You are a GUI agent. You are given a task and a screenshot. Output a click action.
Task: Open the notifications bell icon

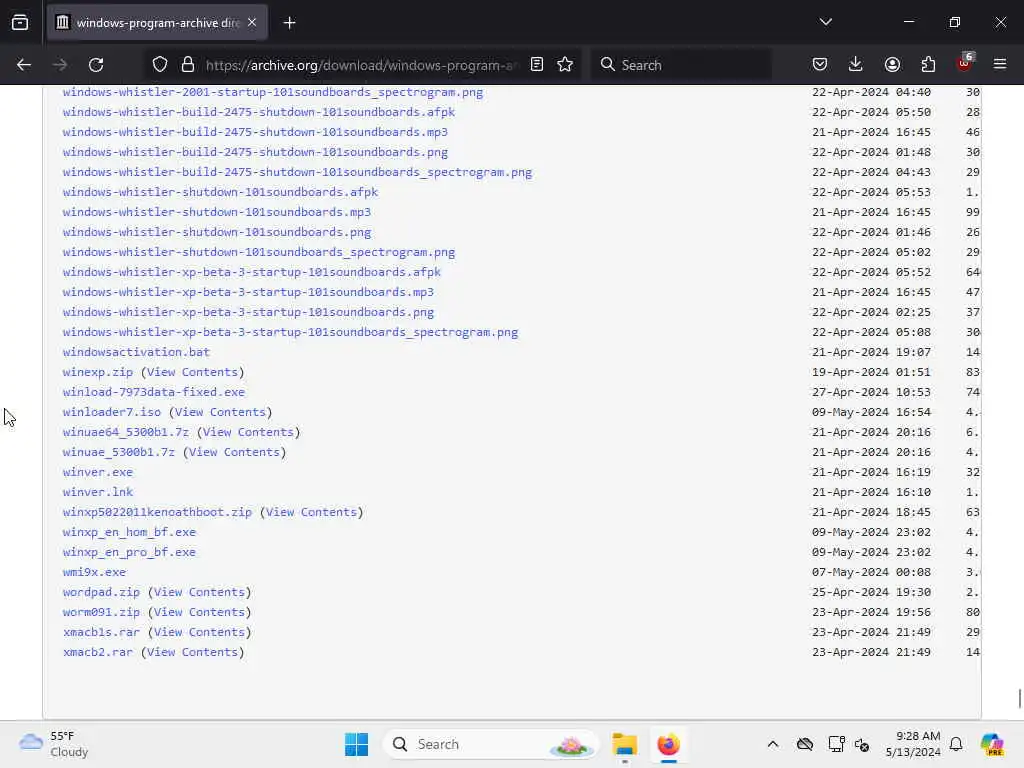click(956, 744)
